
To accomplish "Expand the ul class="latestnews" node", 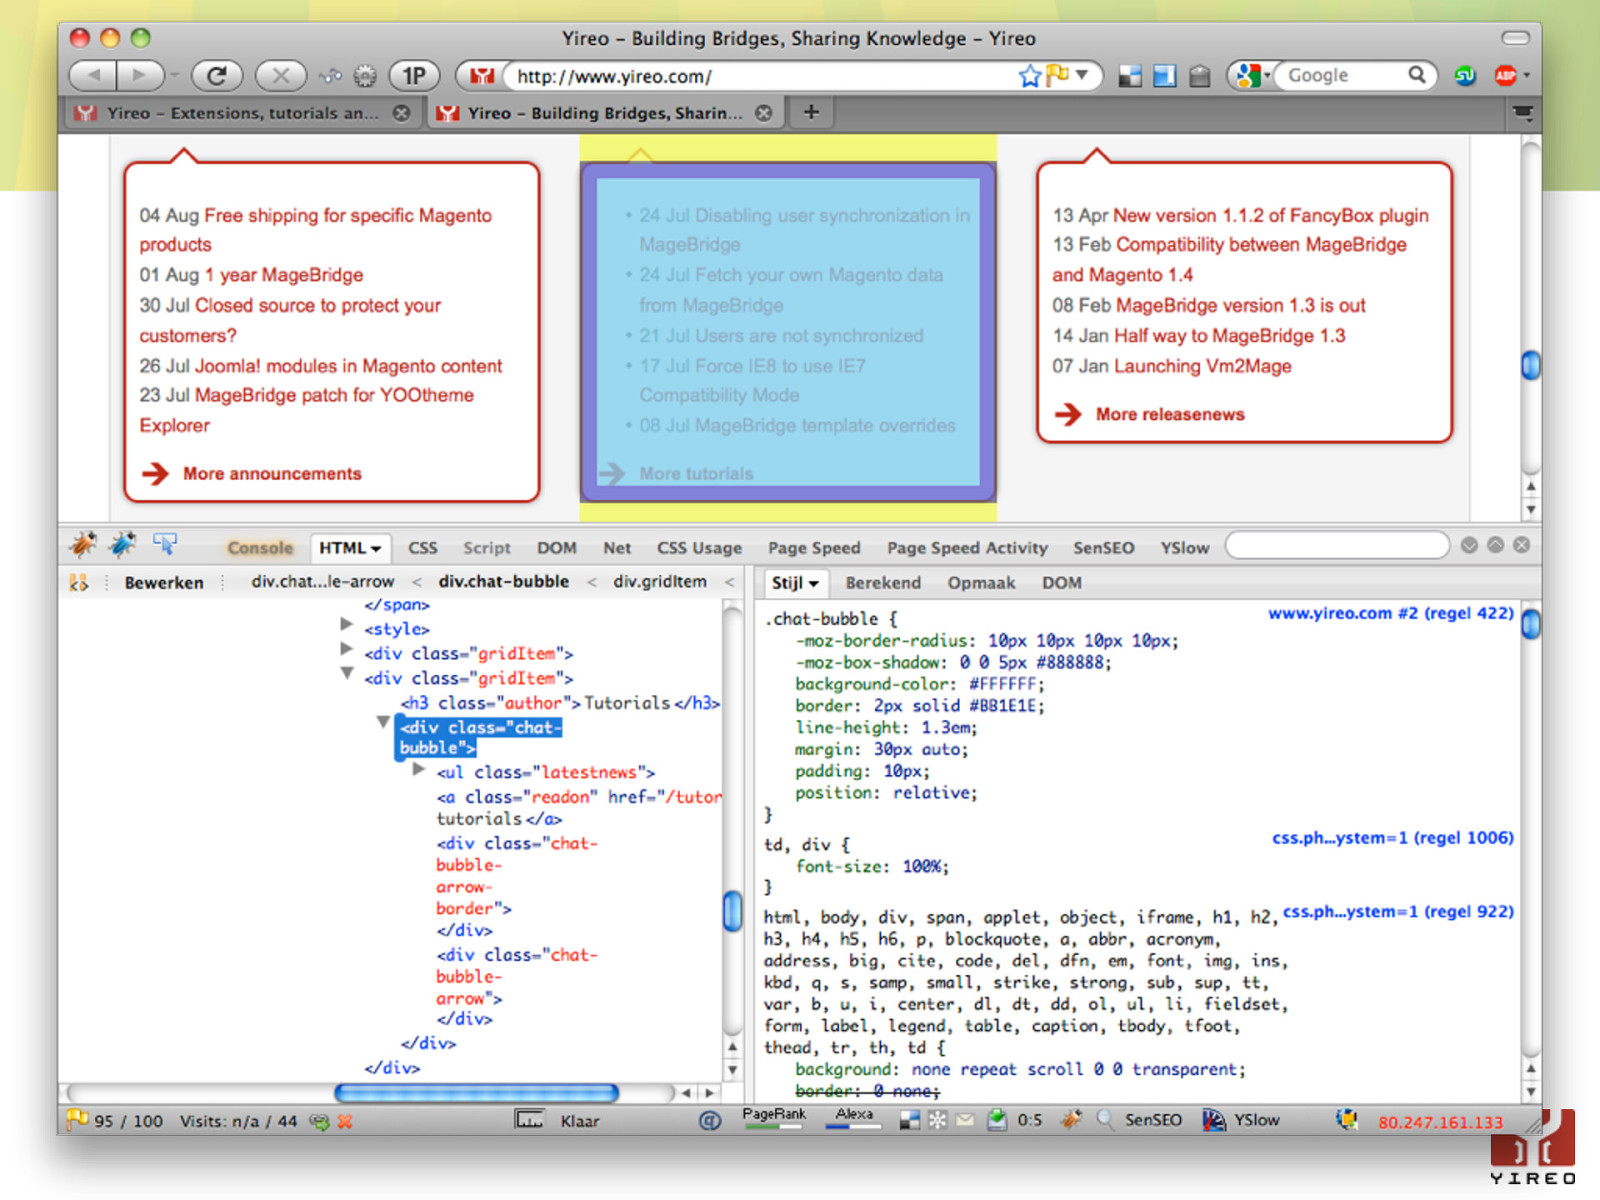I will pos(419,768).
